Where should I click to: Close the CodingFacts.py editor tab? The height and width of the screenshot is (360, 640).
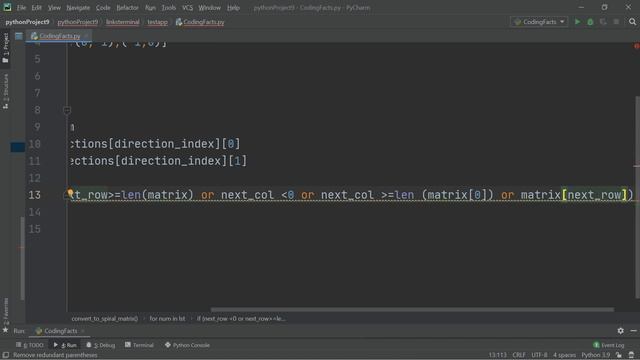coord(86,36)
